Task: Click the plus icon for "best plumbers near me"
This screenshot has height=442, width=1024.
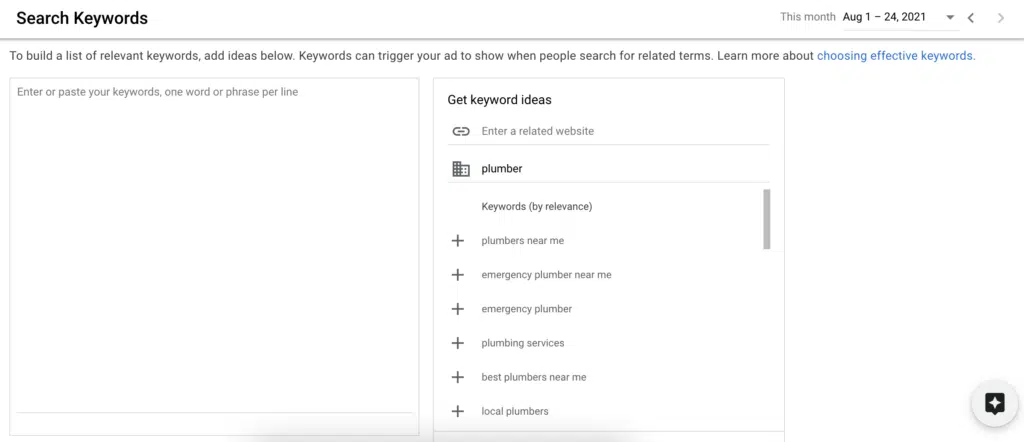Action: click(458, 377)
